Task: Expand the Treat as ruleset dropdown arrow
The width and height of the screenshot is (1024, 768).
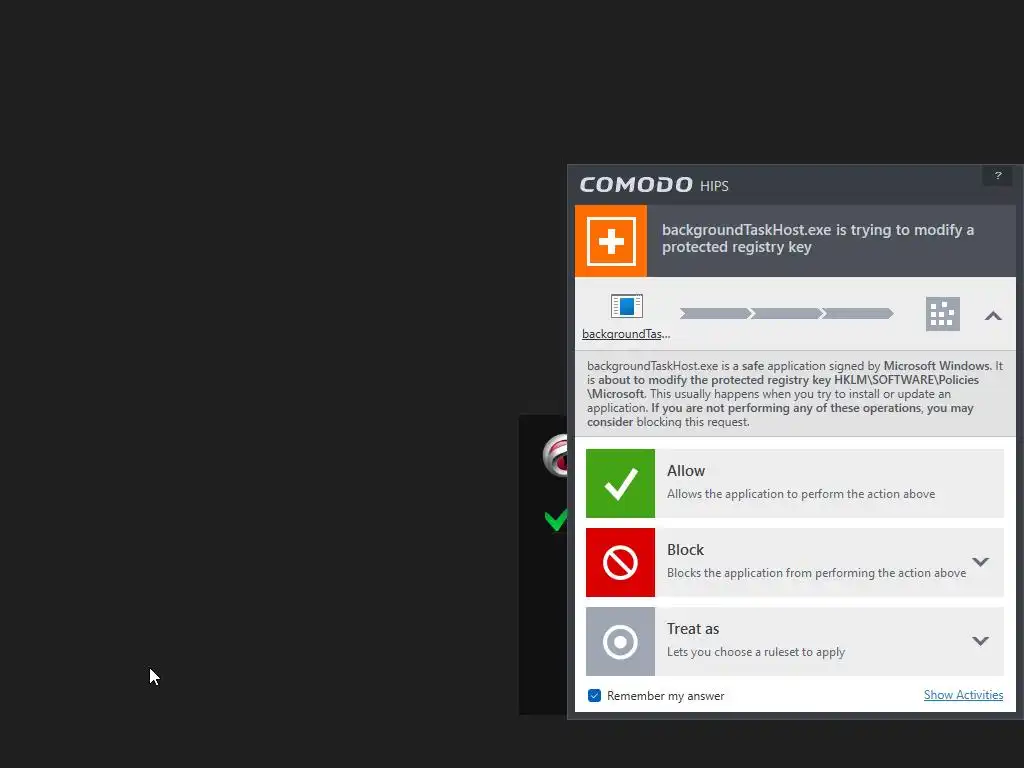Action: pyautogui.click(x=980, y=641)
